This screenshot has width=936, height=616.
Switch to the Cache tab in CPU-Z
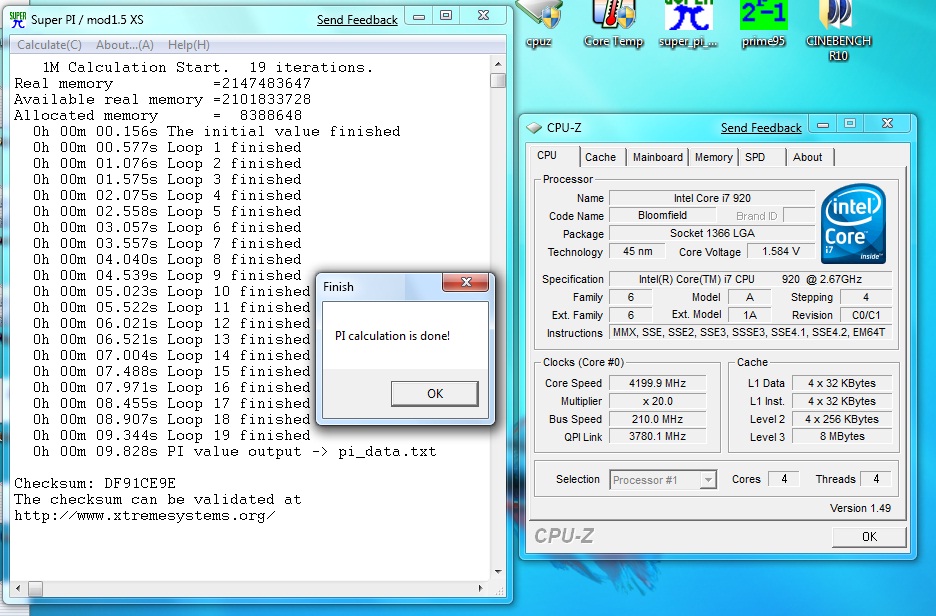coord(600,157)
